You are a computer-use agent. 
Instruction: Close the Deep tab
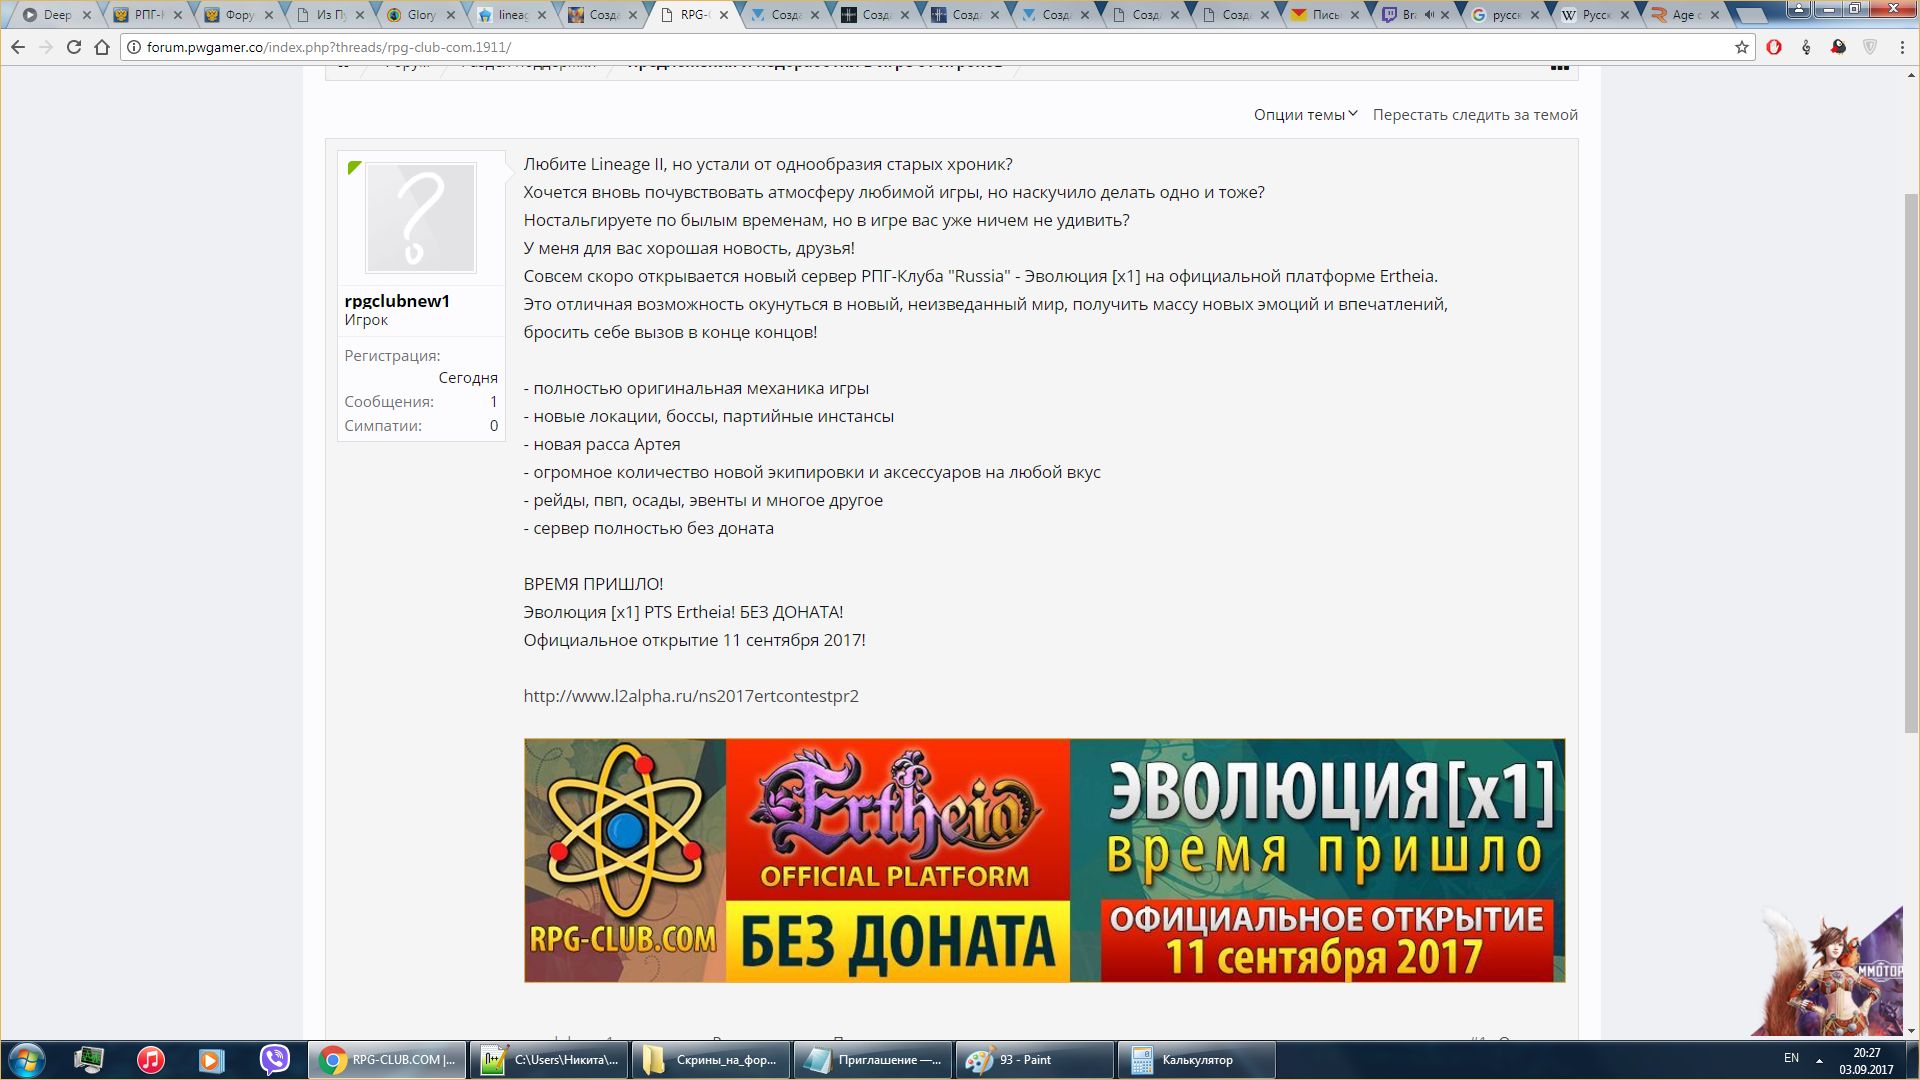[86, 15]
